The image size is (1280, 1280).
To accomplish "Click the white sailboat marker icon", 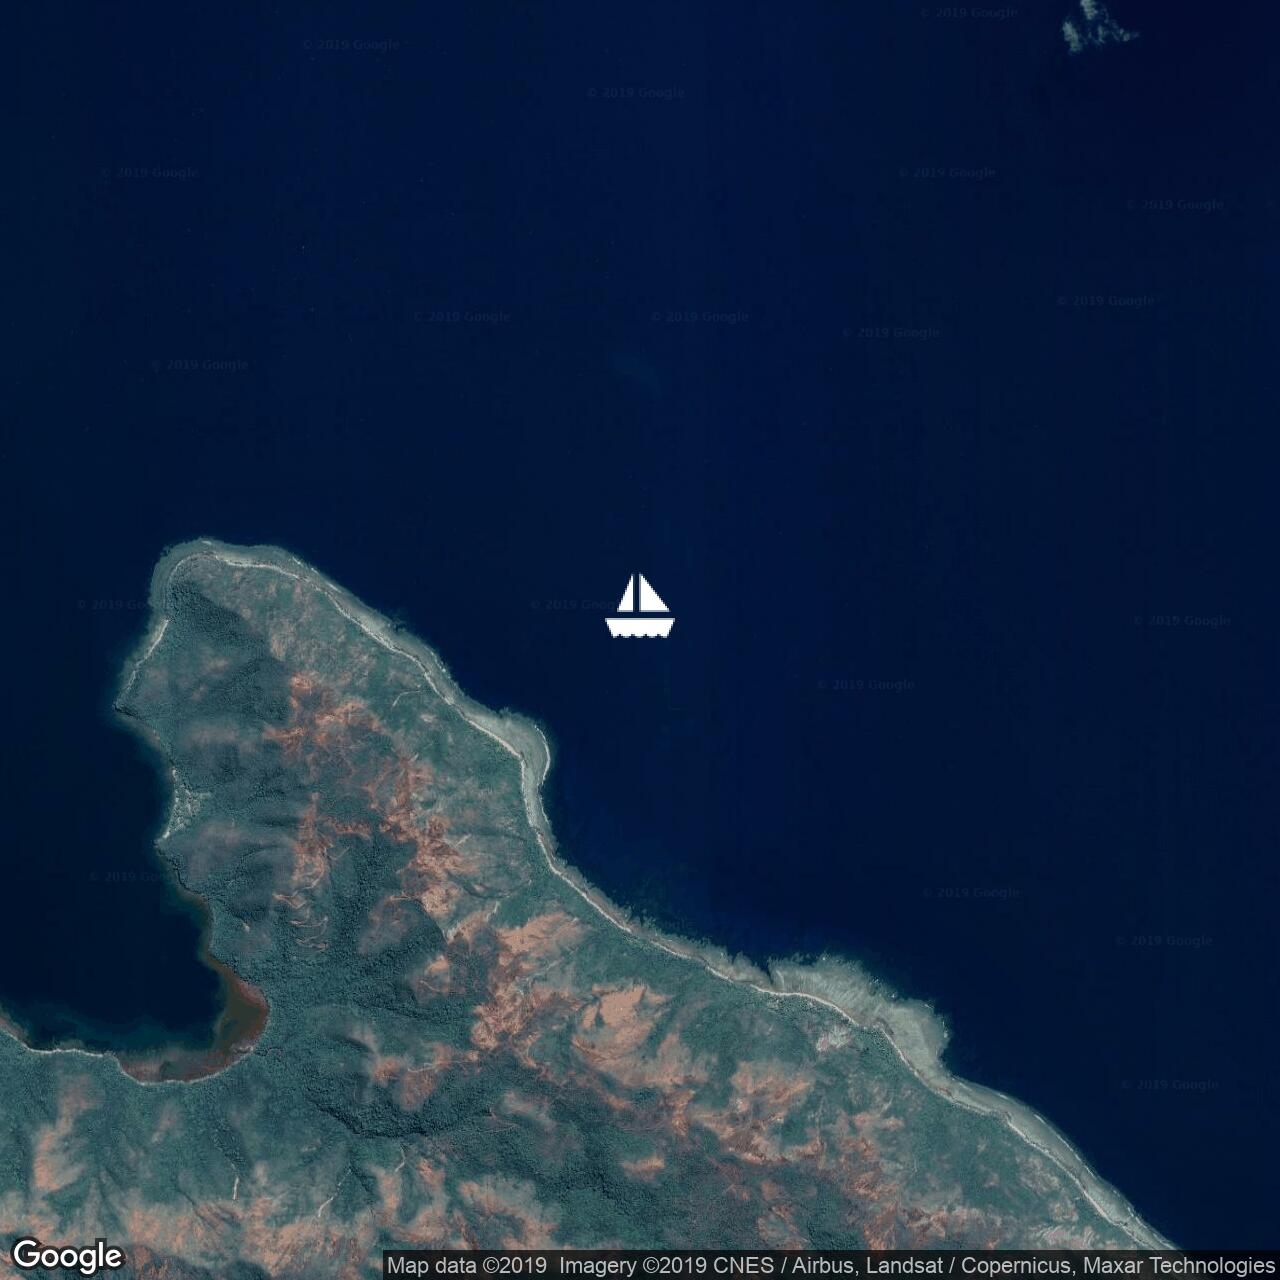I will click(640, 606).
